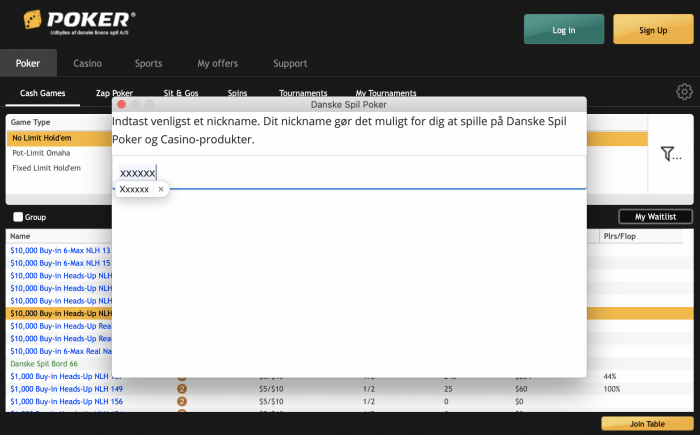The width and height of the screenshot is (700, 435).
Task: Click the Game Type header
Action: point(30,122)
